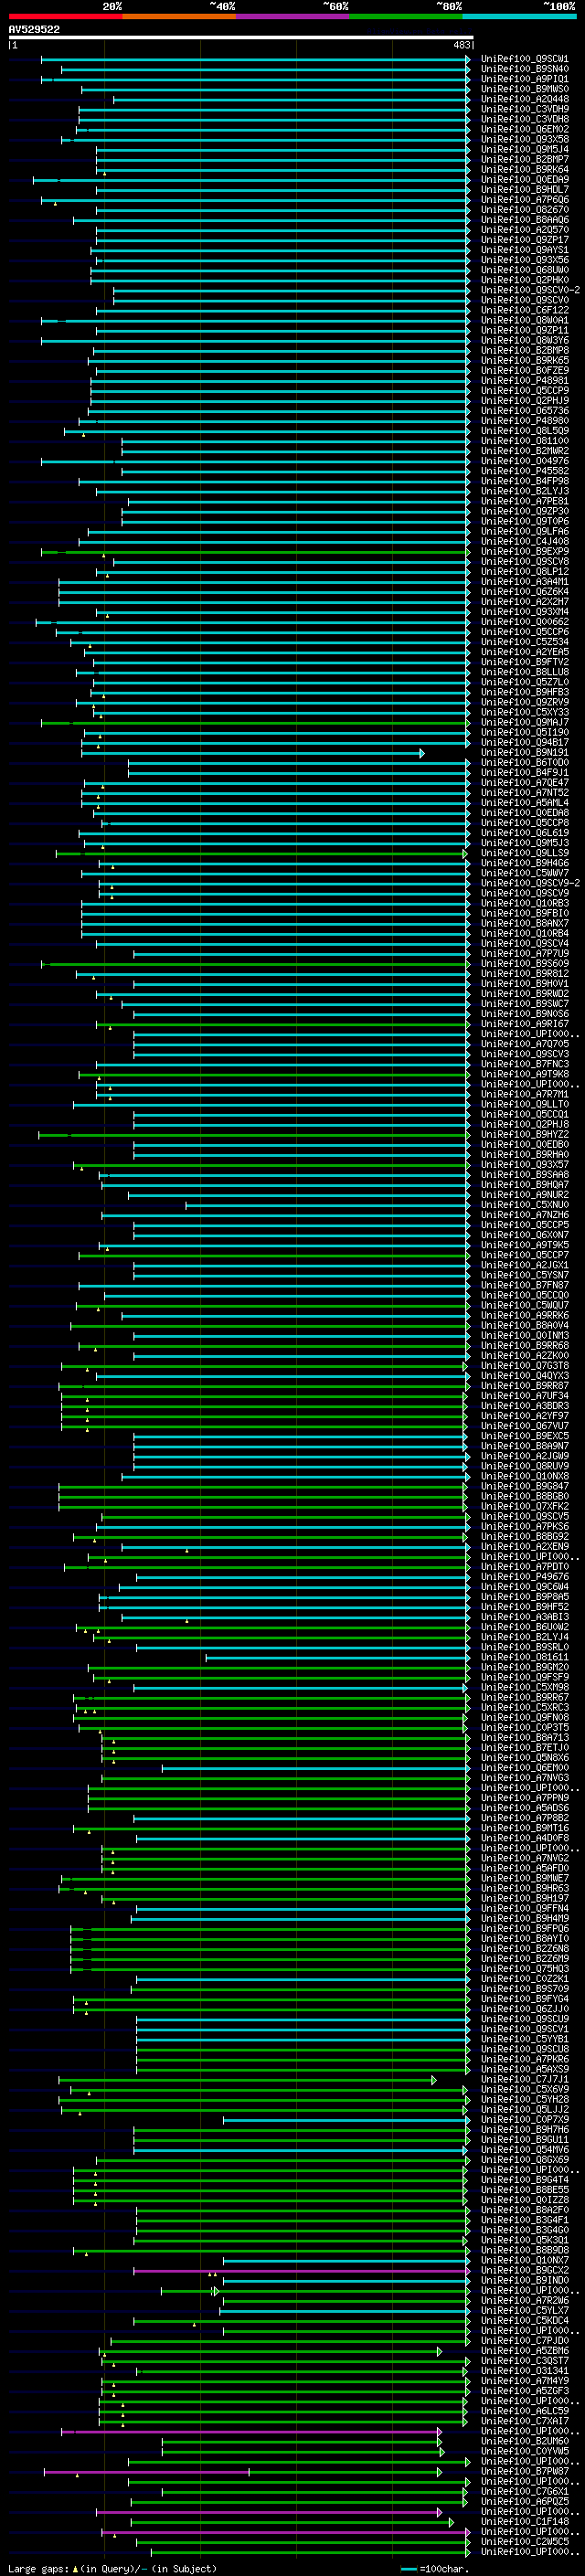Open the UniRef100_Q9SCW1 hit

click(524, 59)
